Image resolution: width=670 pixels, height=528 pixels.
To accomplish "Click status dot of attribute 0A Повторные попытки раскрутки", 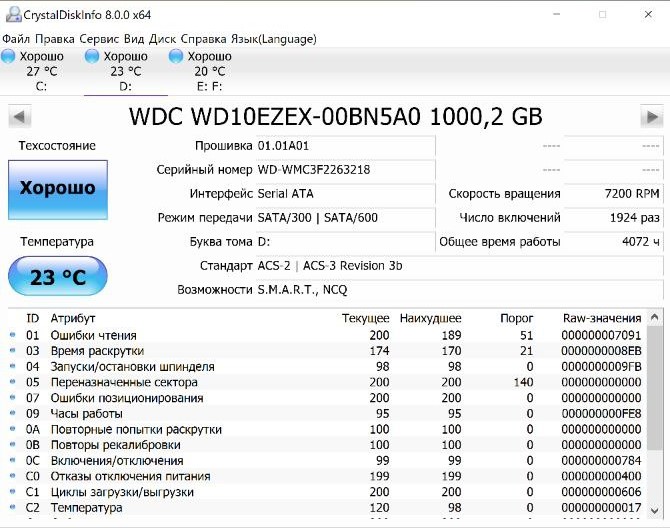I will [12, 429].
